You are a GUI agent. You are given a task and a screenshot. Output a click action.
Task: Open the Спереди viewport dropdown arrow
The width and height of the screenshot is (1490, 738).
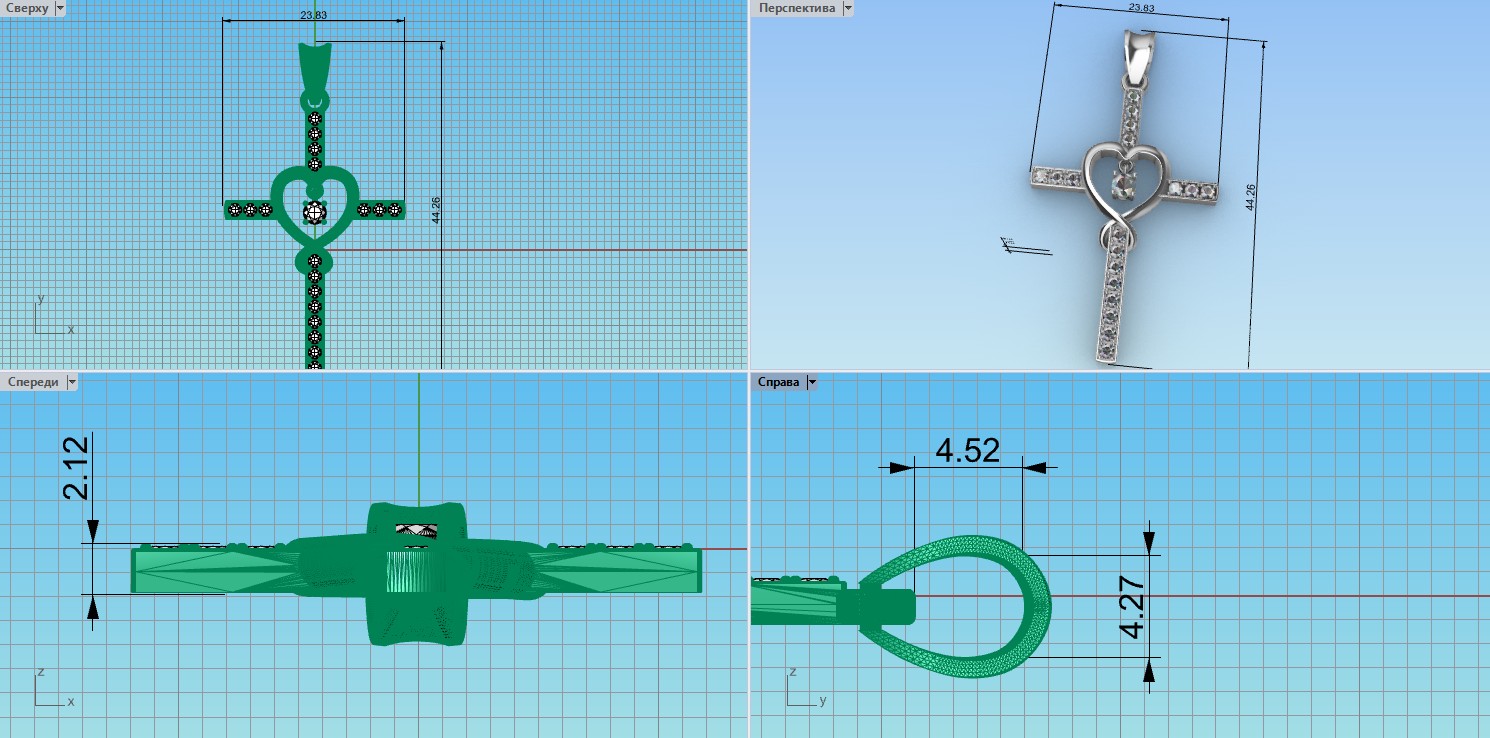point(72,382)
